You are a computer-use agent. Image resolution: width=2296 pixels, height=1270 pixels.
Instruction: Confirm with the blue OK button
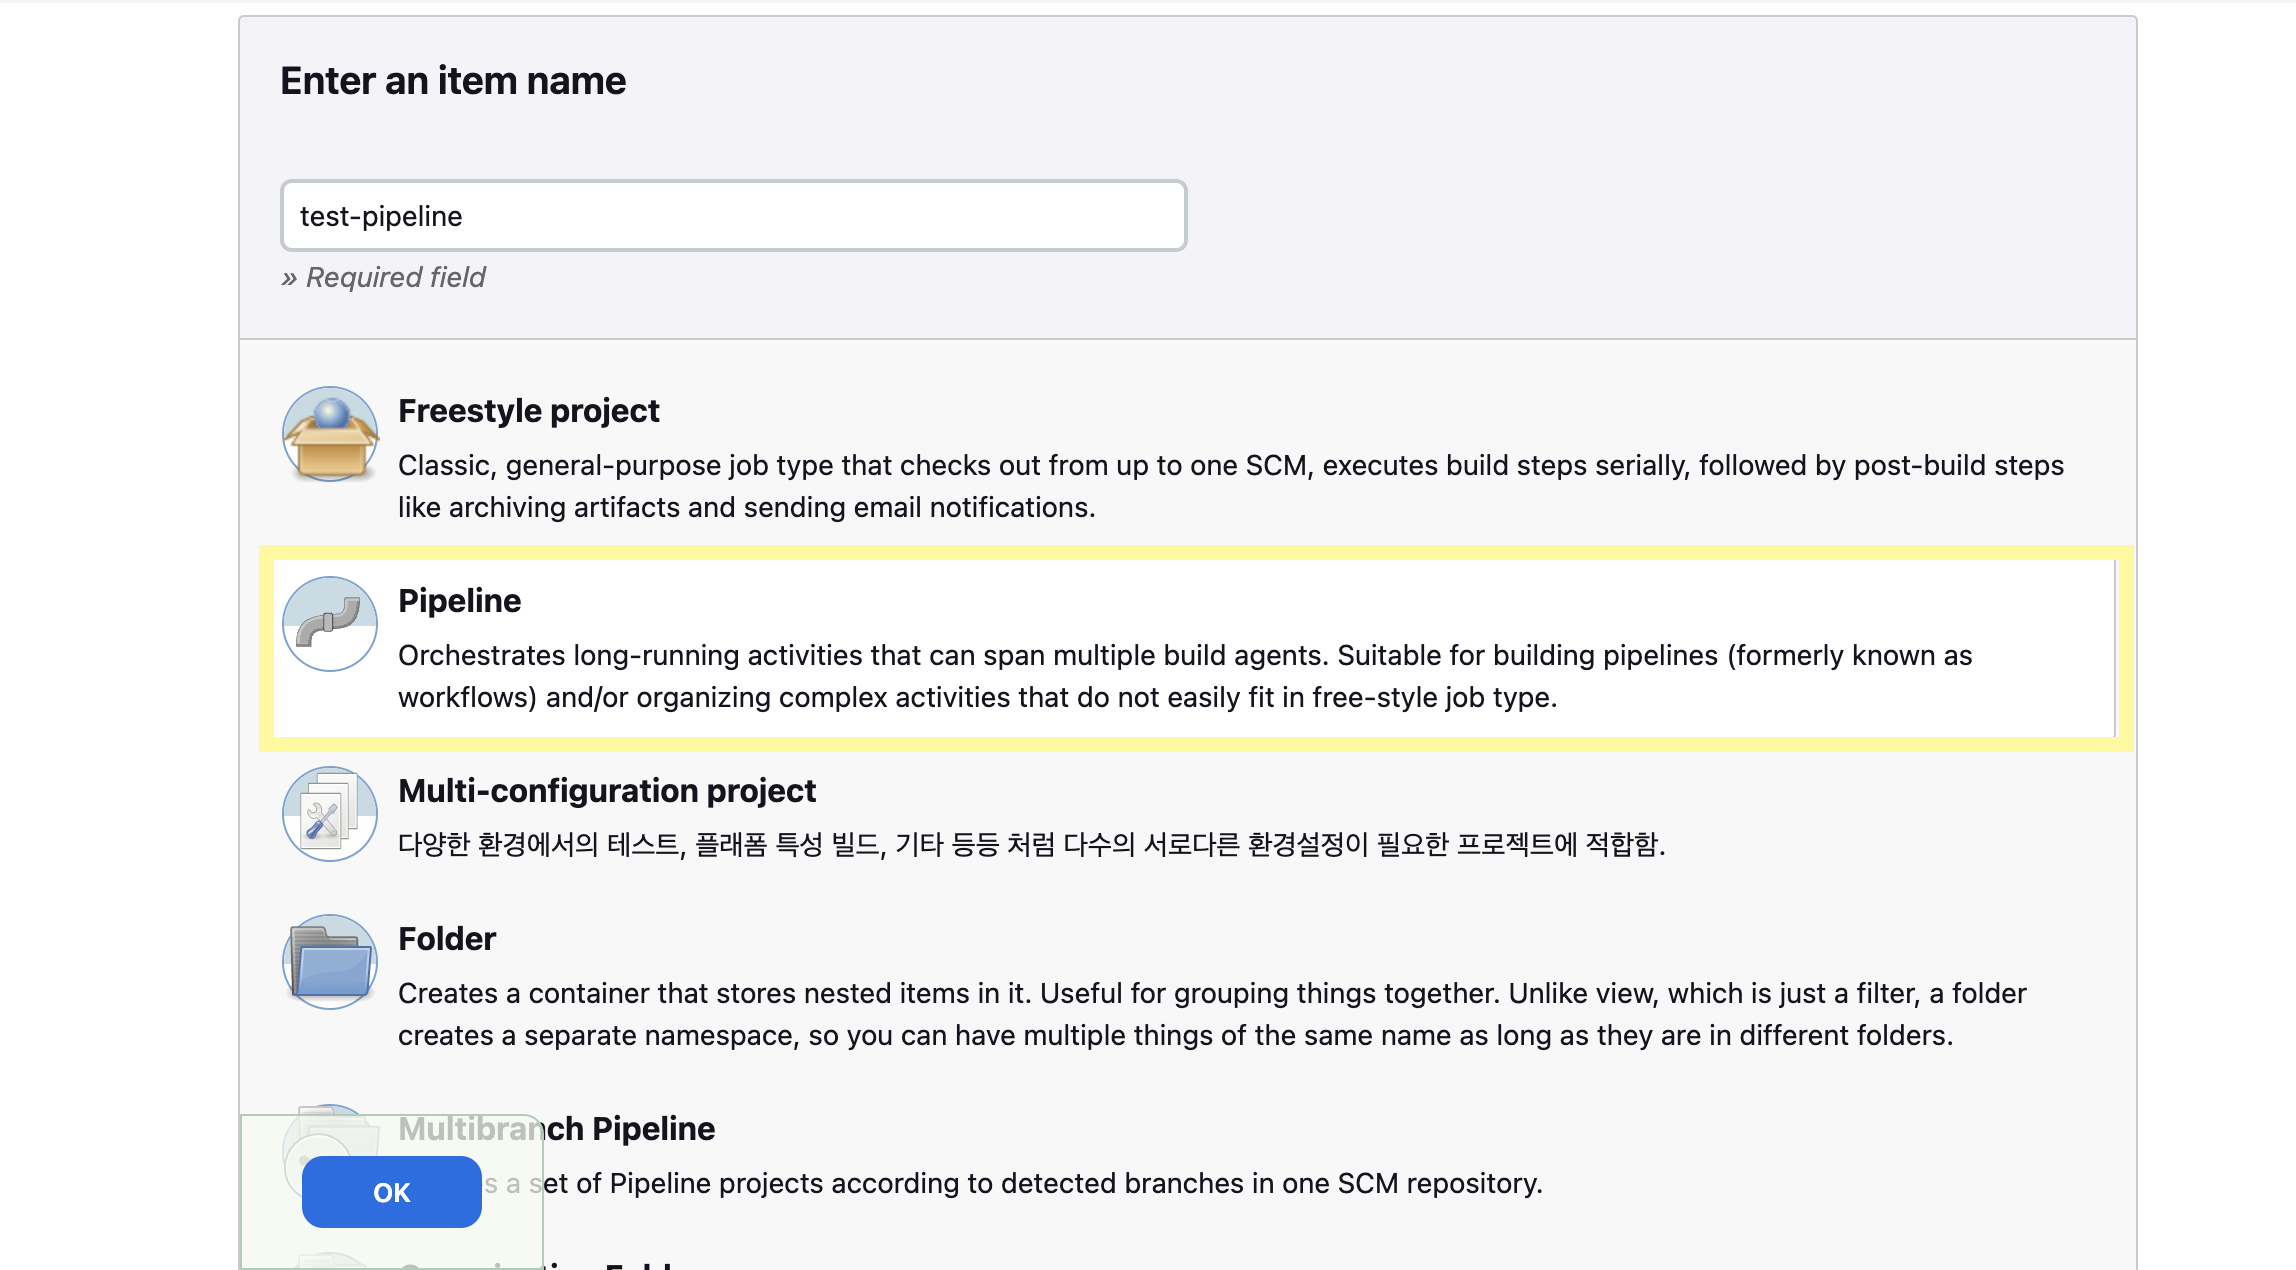tap(392, 1192)
